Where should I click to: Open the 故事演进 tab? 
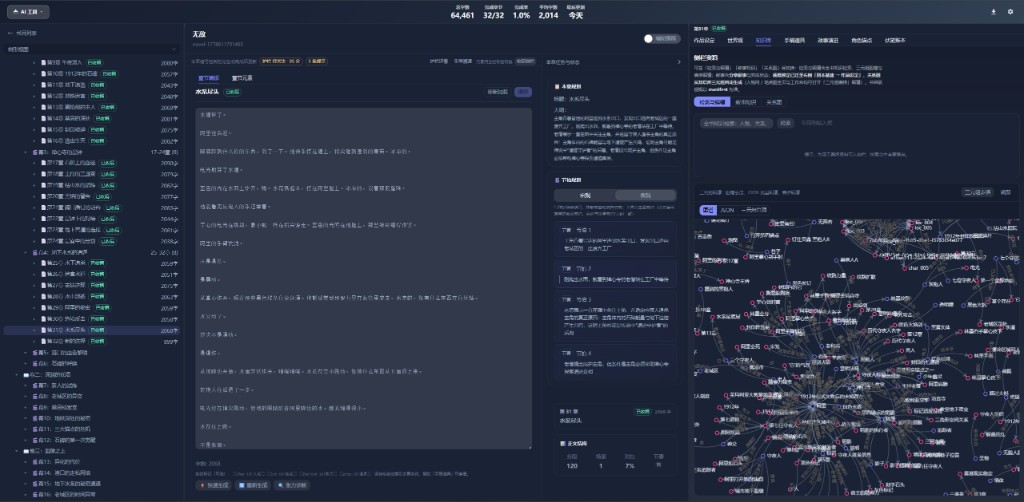pyautogui.click(x=827, y=40)
